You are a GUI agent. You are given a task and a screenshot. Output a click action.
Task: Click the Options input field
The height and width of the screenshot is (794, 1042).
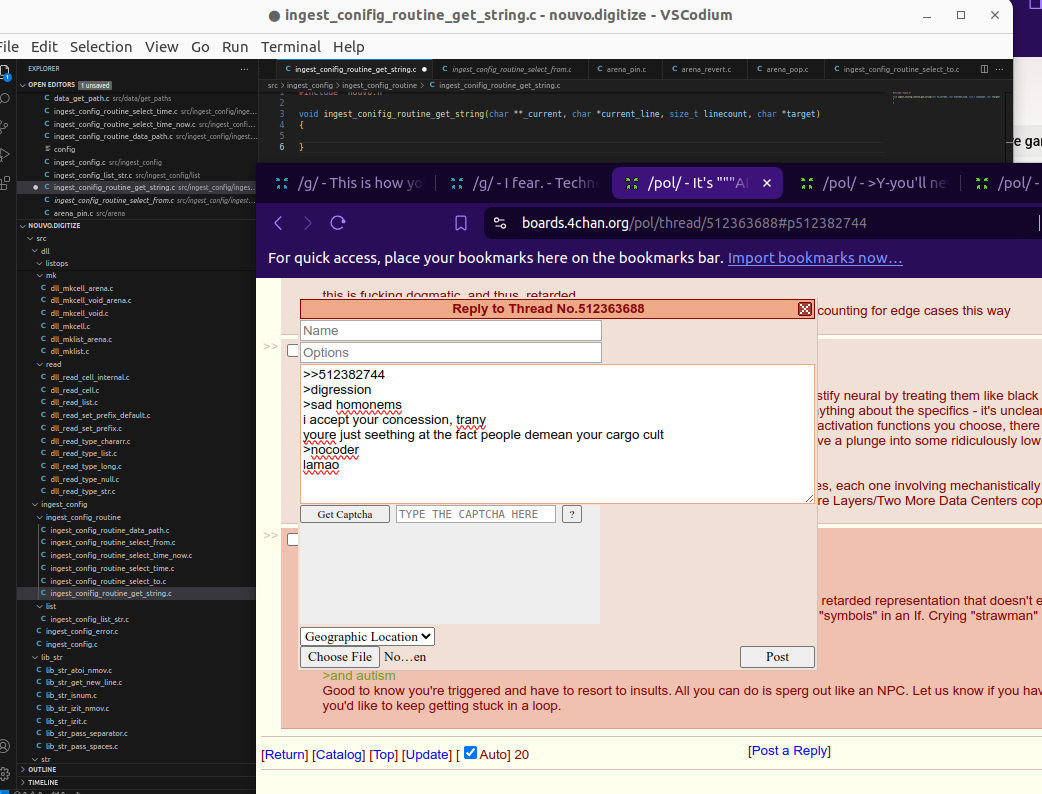(451, 352)
